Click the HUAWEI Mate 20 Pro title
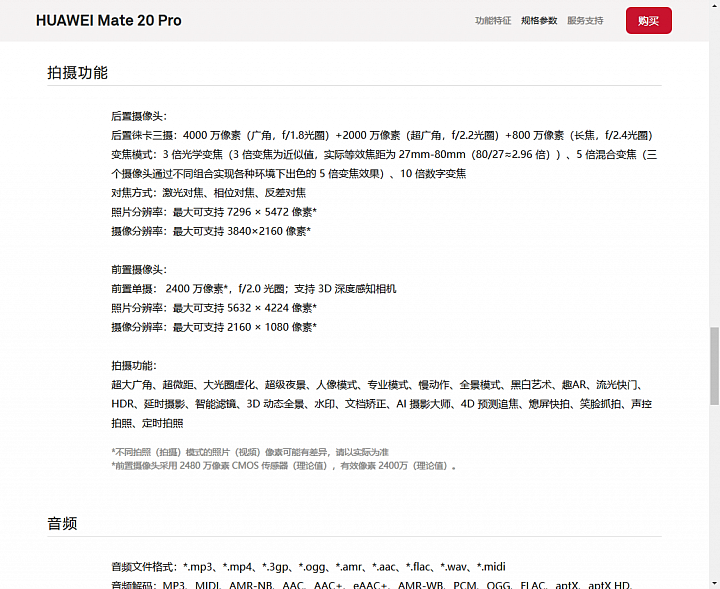 pos(109,21)
